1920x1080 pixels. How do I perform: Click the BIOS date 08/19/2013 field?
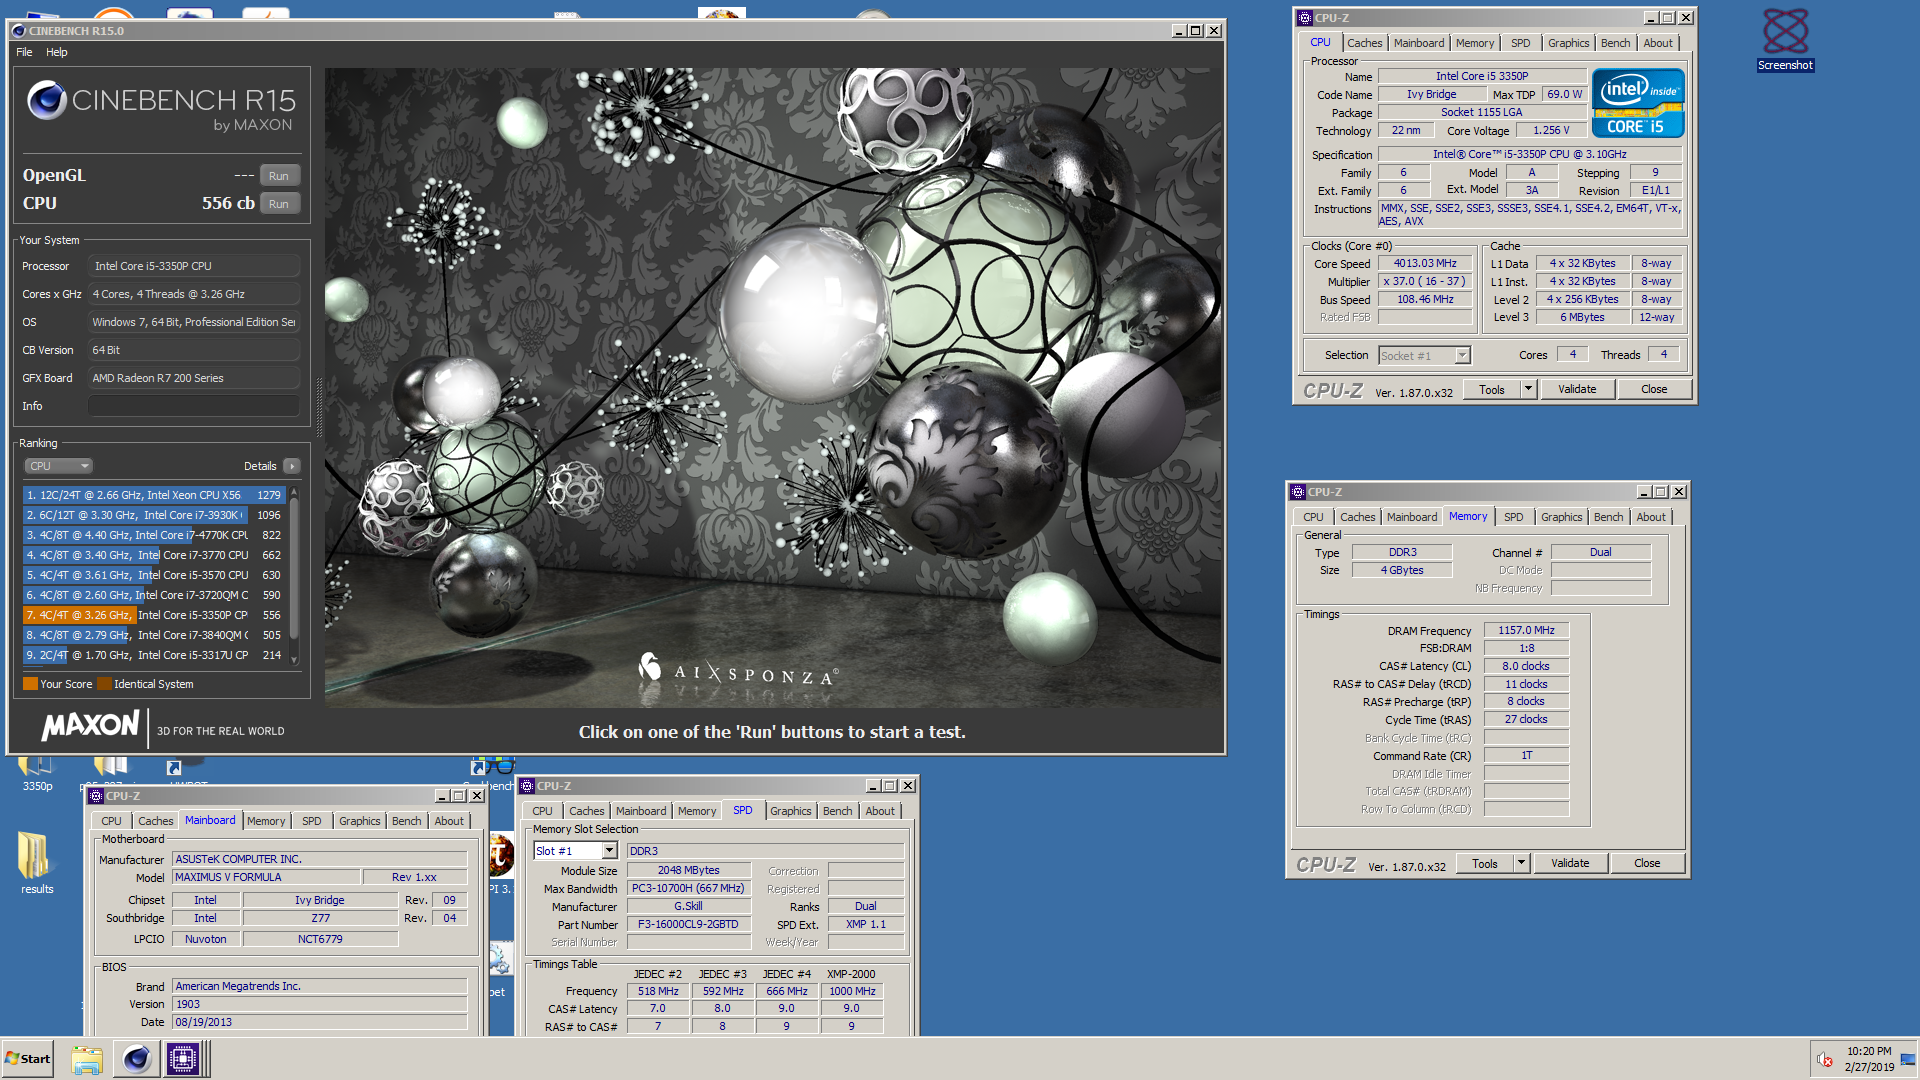tap(319, 1022)
